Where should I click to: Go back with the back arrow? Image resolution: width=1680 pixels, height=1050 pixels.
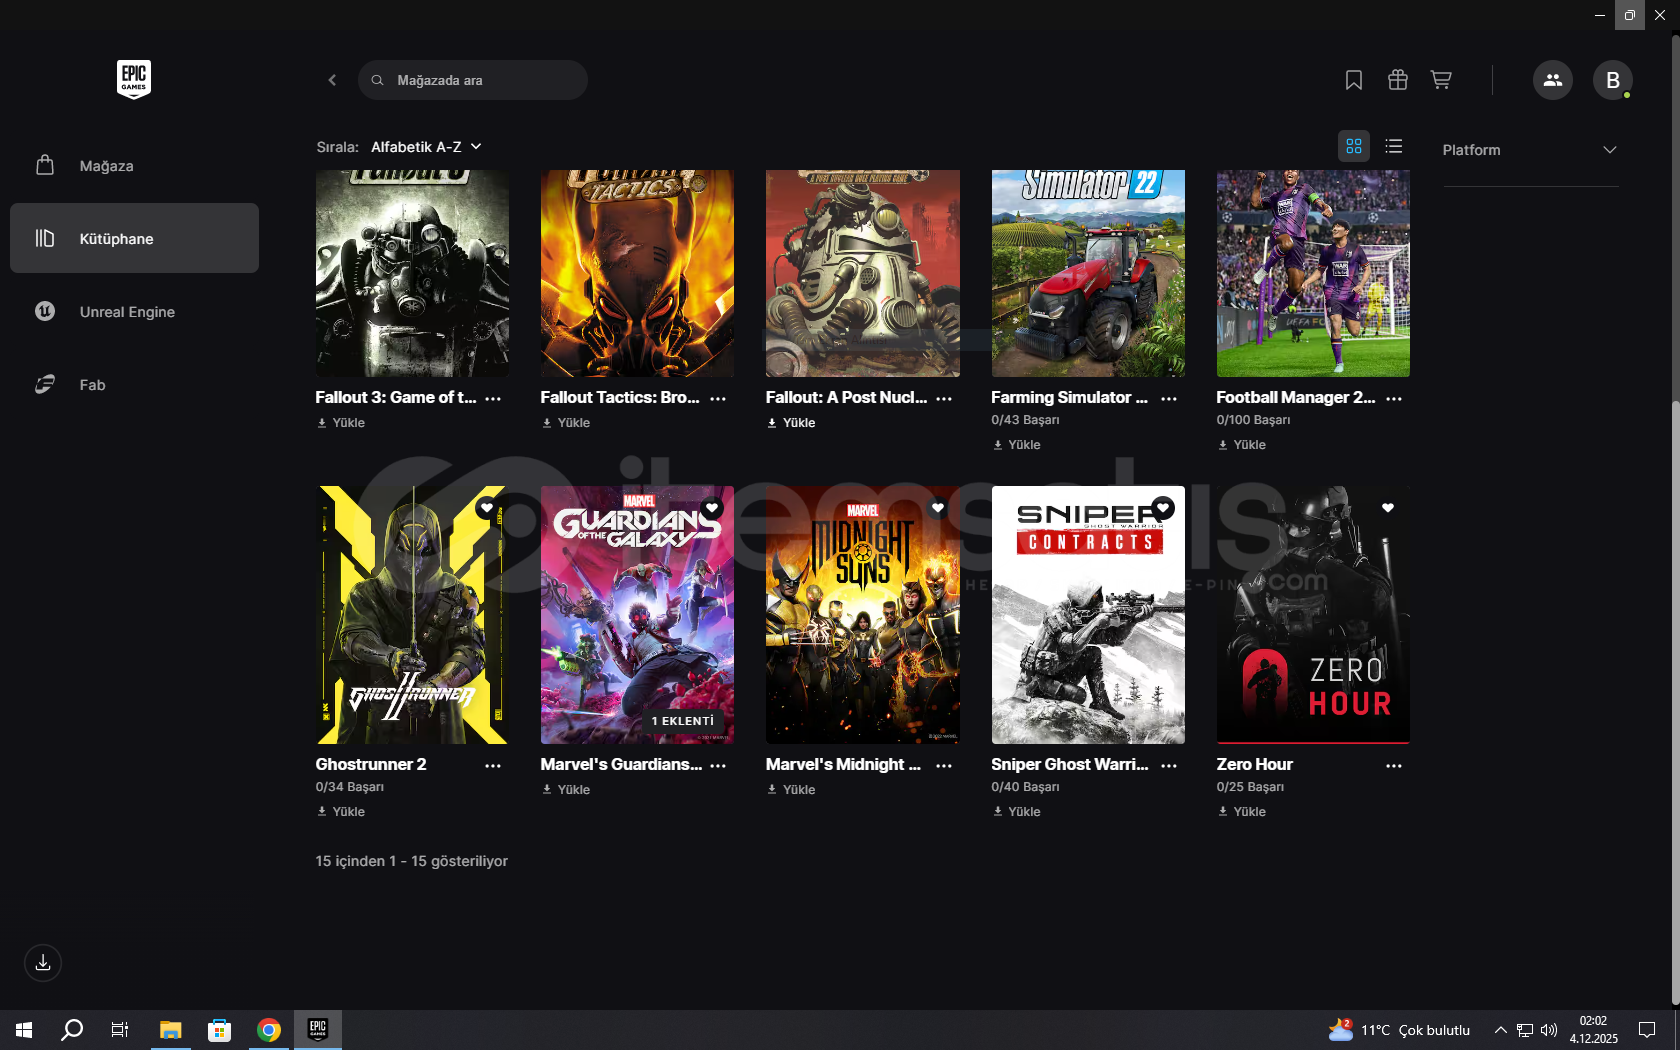click(332, 80)
